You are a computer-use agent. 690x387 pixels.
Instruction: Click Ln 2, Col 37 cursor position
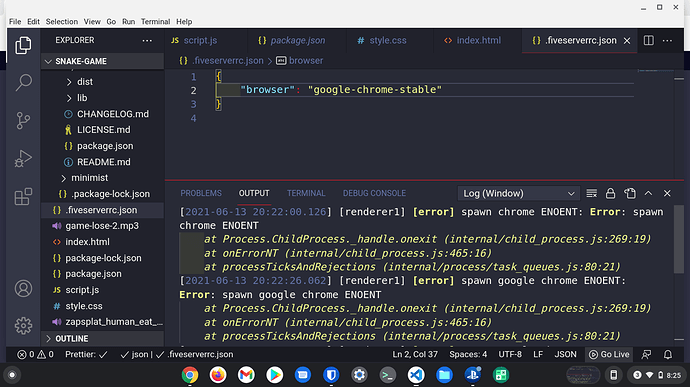415,354
